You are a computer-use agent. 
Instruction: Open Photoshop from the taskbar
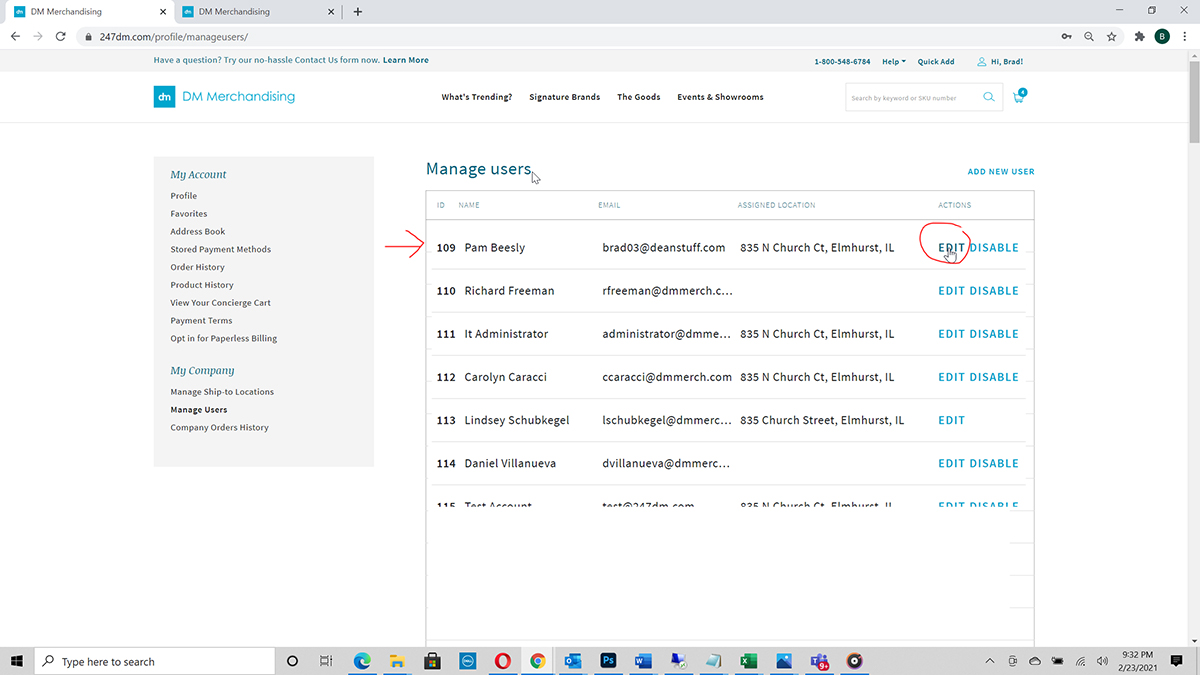(x=608, y=661)
